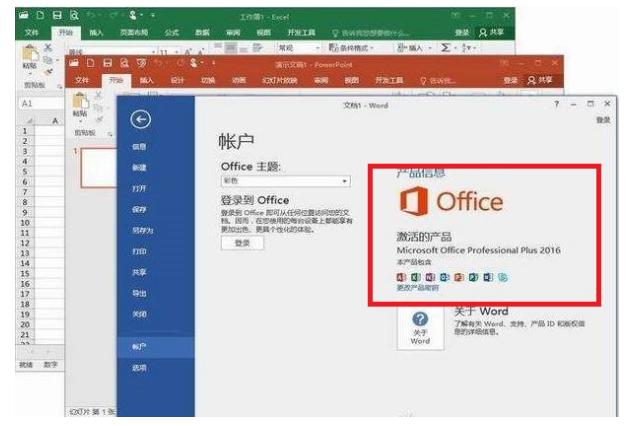Select 导出 in Word's backstage menu
Viewport: 631px width, 426px height.
[x=139, y=293]
